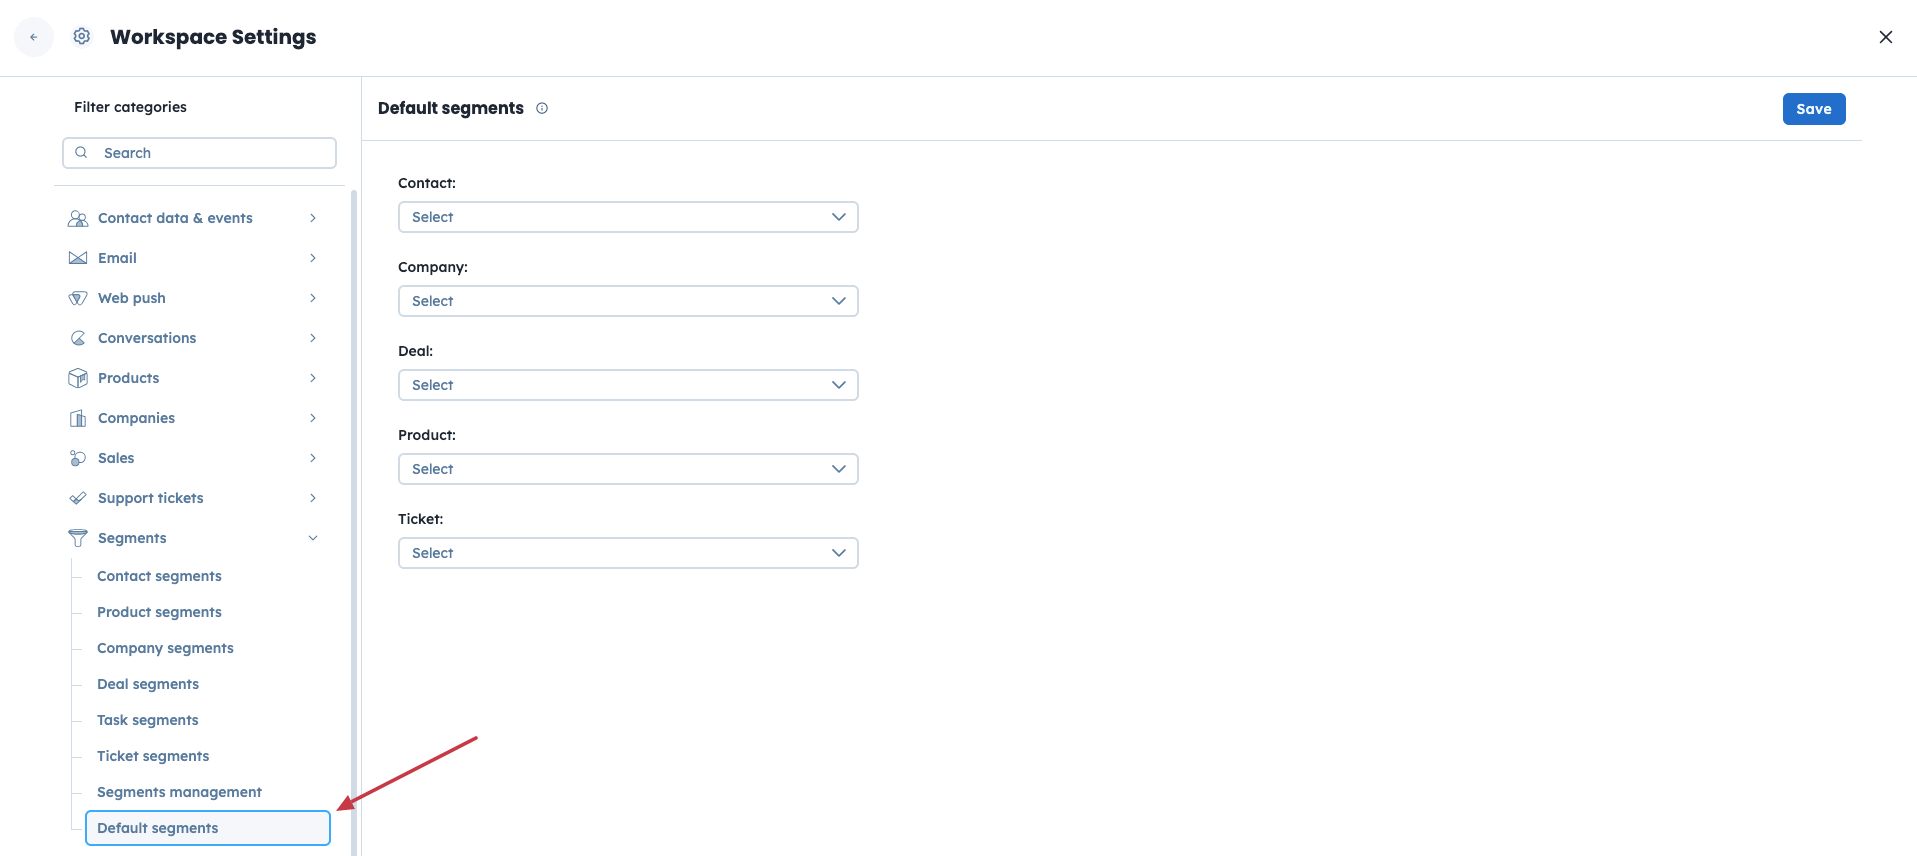Click the Companies building icon
Image resolution: width=1917 pixels, height=856 pixels.
78,418
